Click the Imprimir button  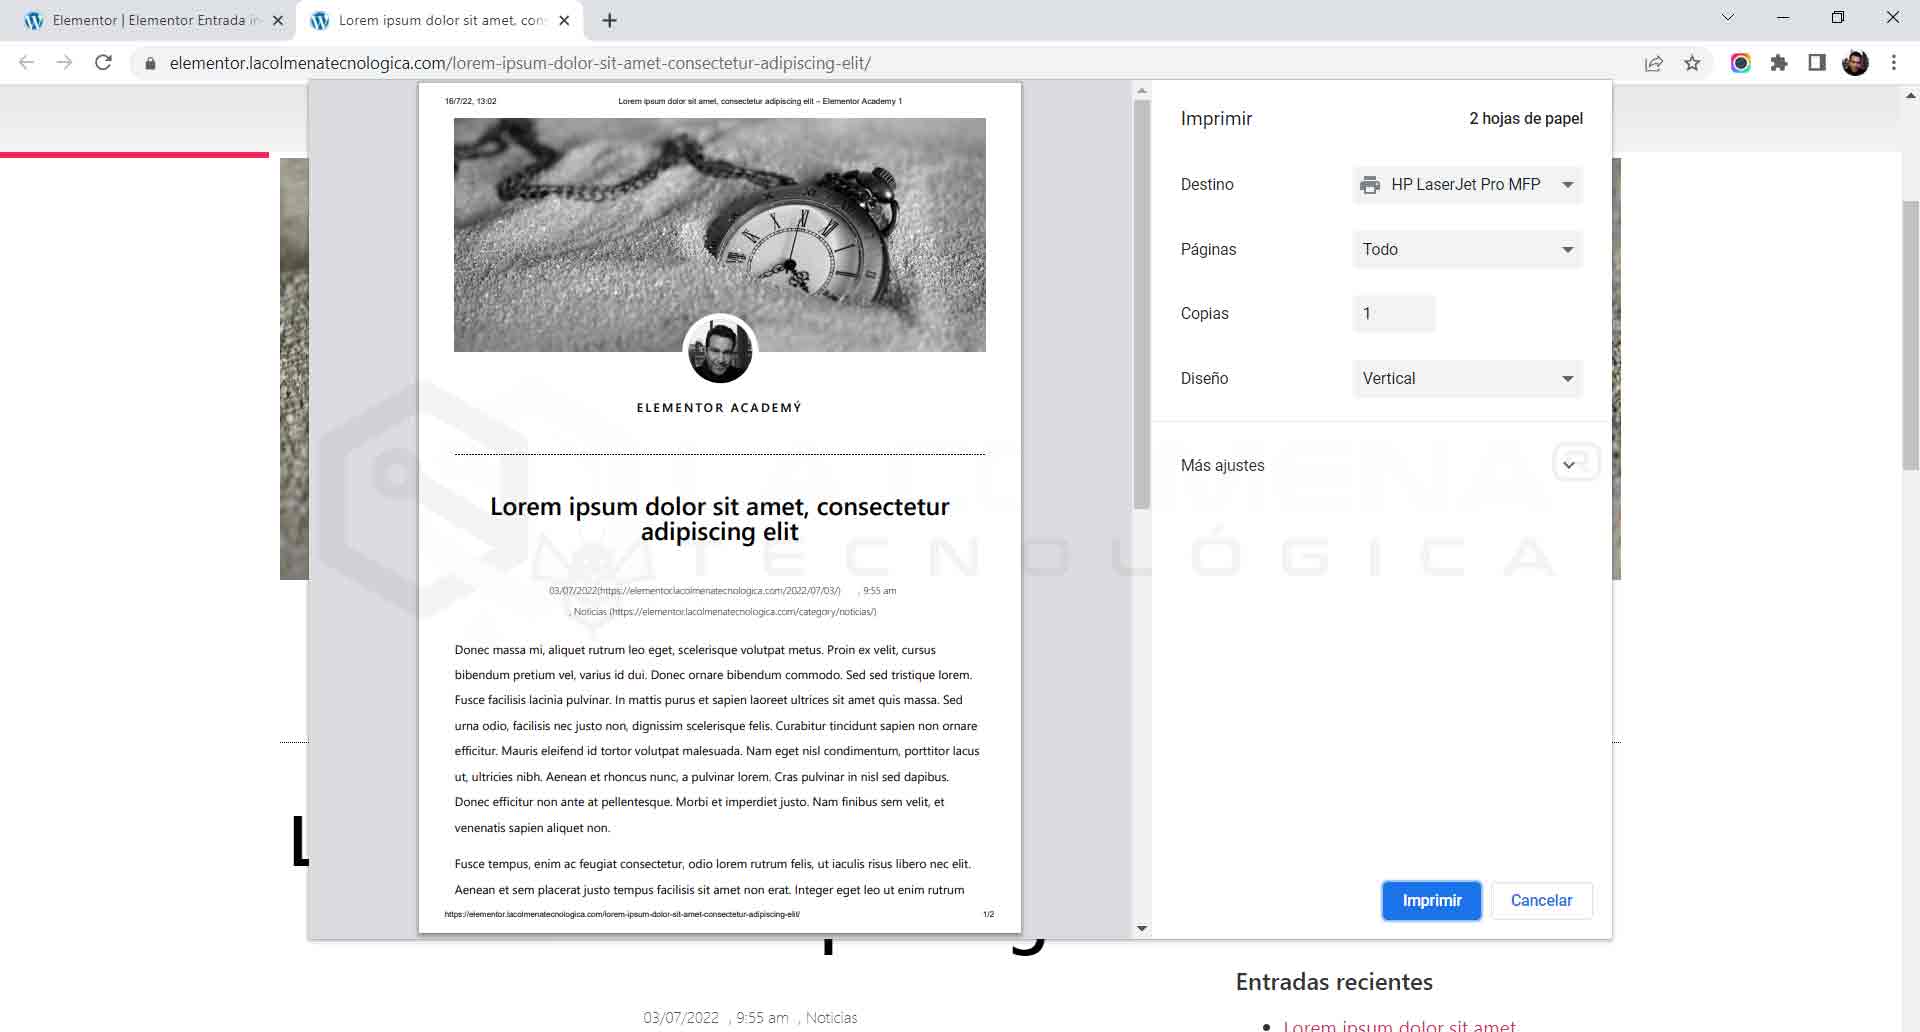(x=1431, y=900)
